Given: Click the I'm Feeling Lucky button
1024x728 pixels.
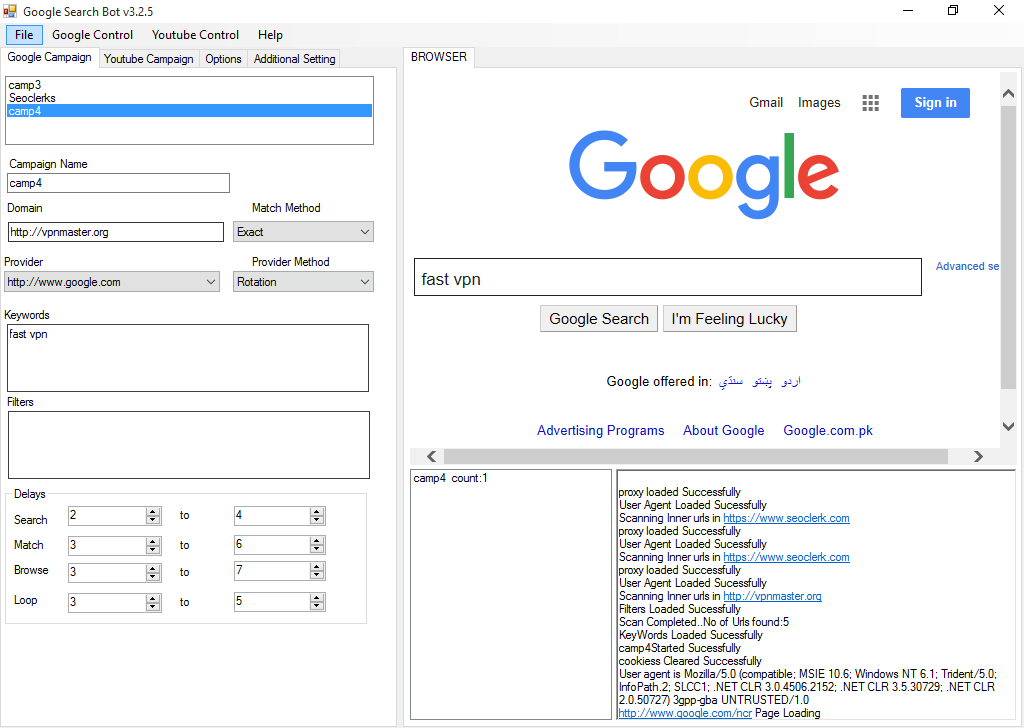Looking at the screenshot, I should (729, 319).
